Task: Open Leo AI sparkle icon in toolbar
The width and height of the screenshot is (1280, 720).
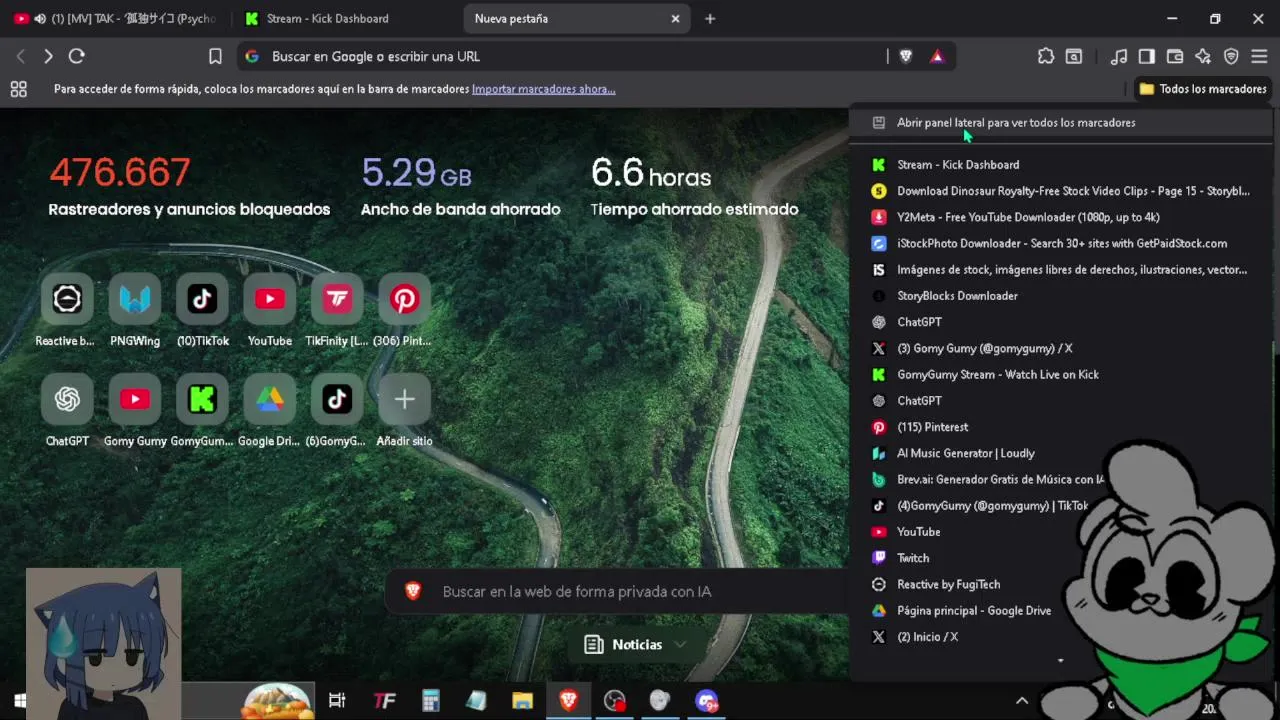Action: [1203, 56]
